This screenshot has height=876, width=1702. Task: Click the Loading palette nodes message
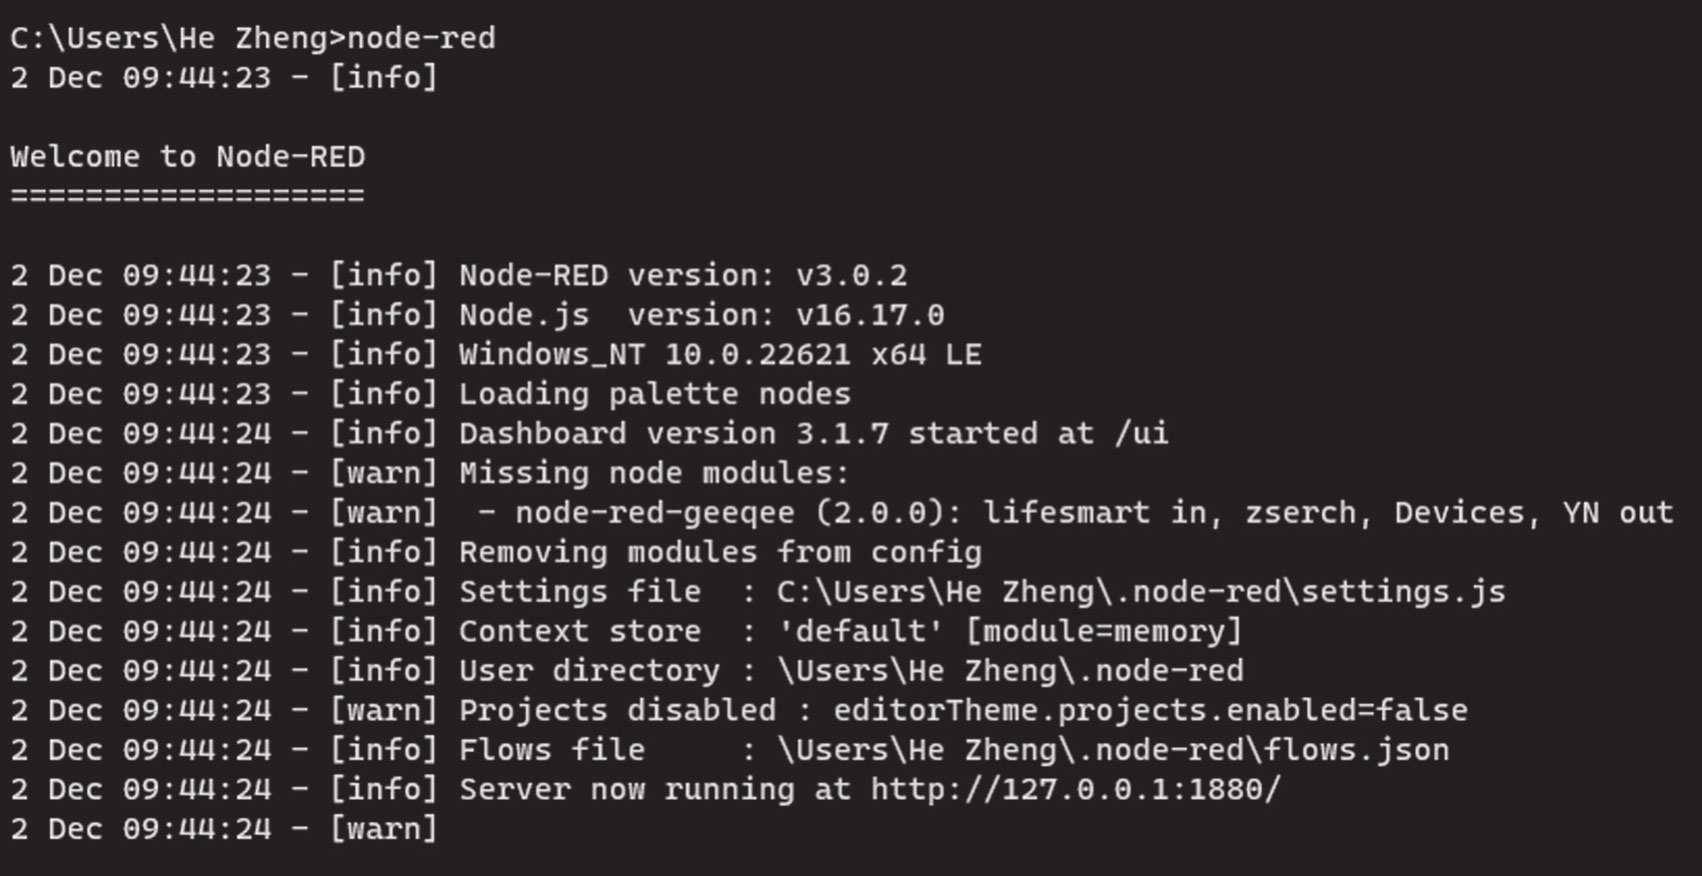pos(654,394)
